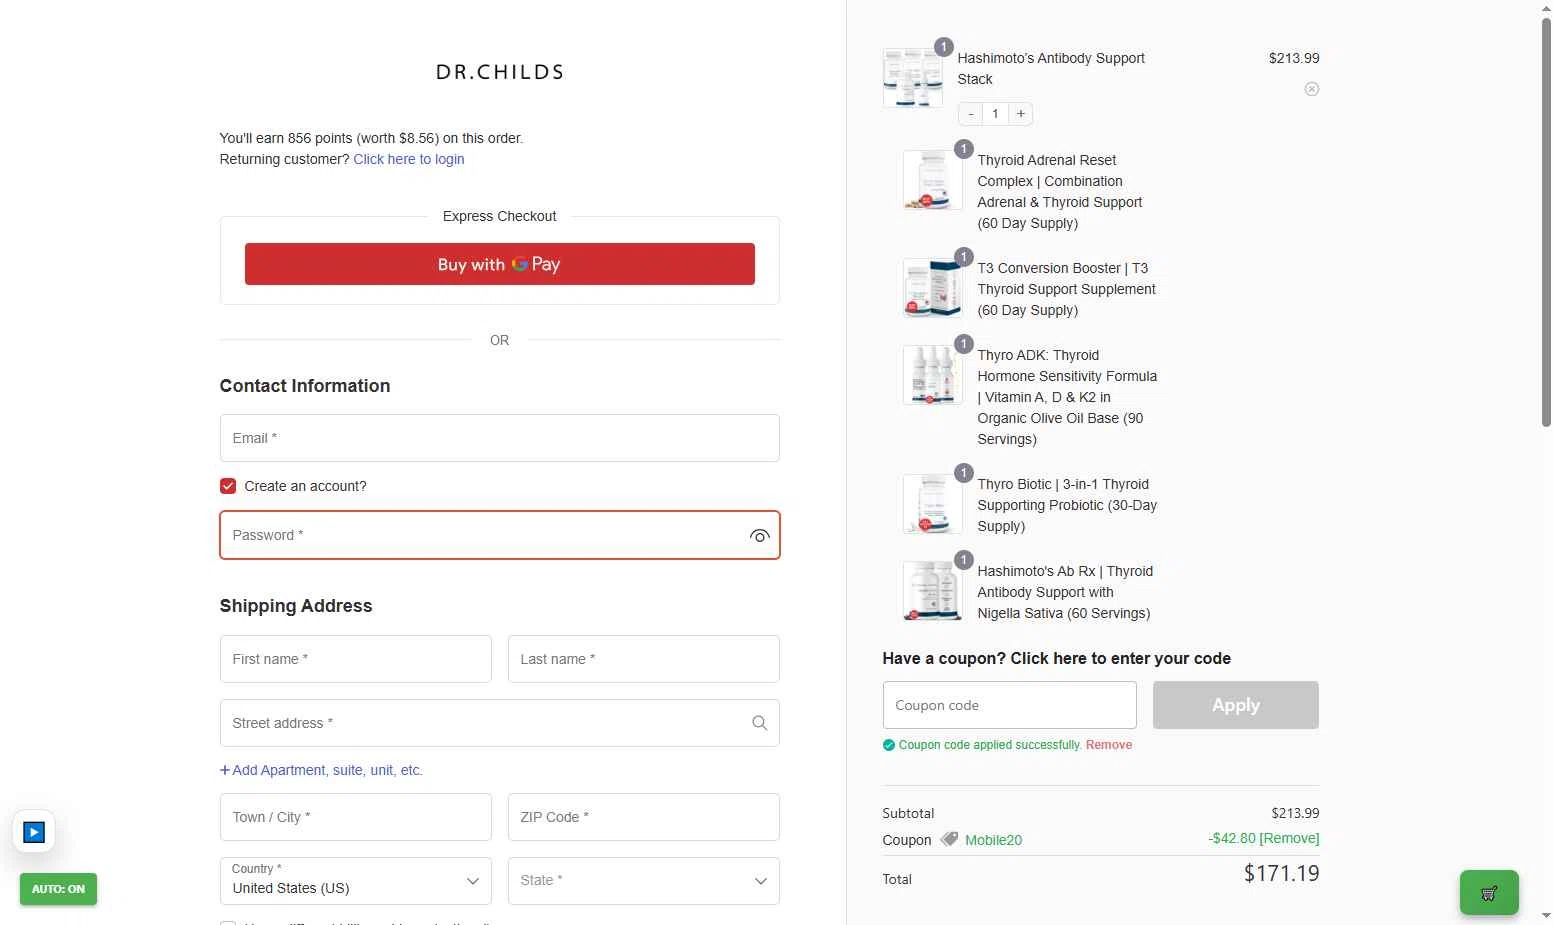Focus the Password input field
The width and height of the screenshot is (1554, 925).
[500, 535]
